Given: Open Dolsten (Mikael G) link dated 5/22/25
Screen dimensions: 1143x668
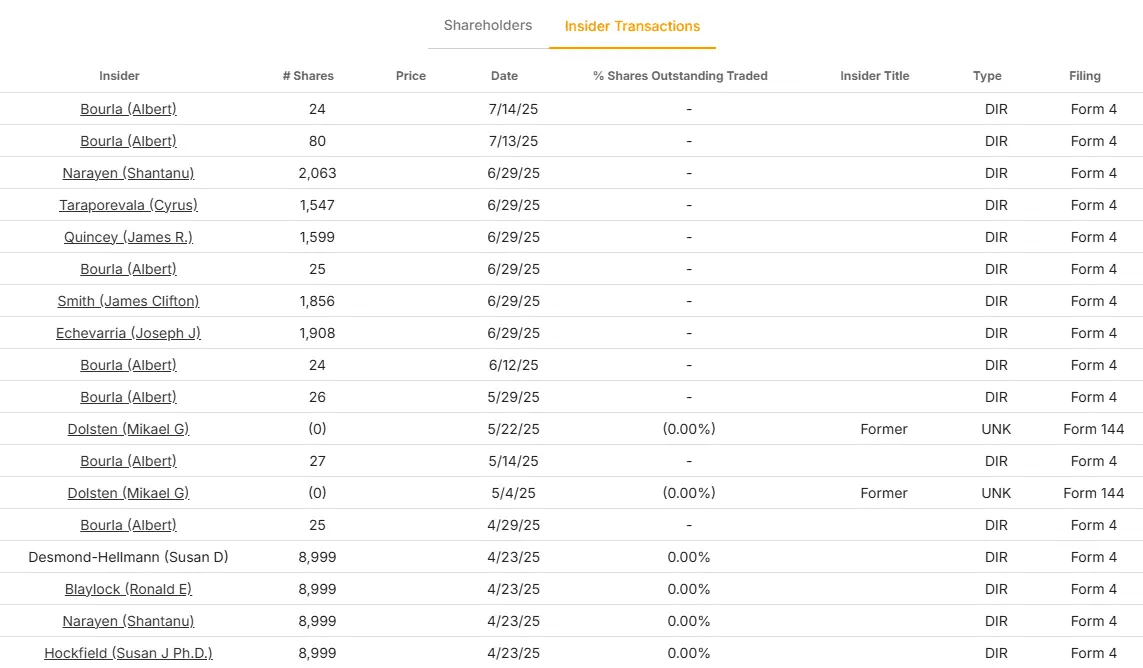Looking at the screenshot, I should [128, 429].
